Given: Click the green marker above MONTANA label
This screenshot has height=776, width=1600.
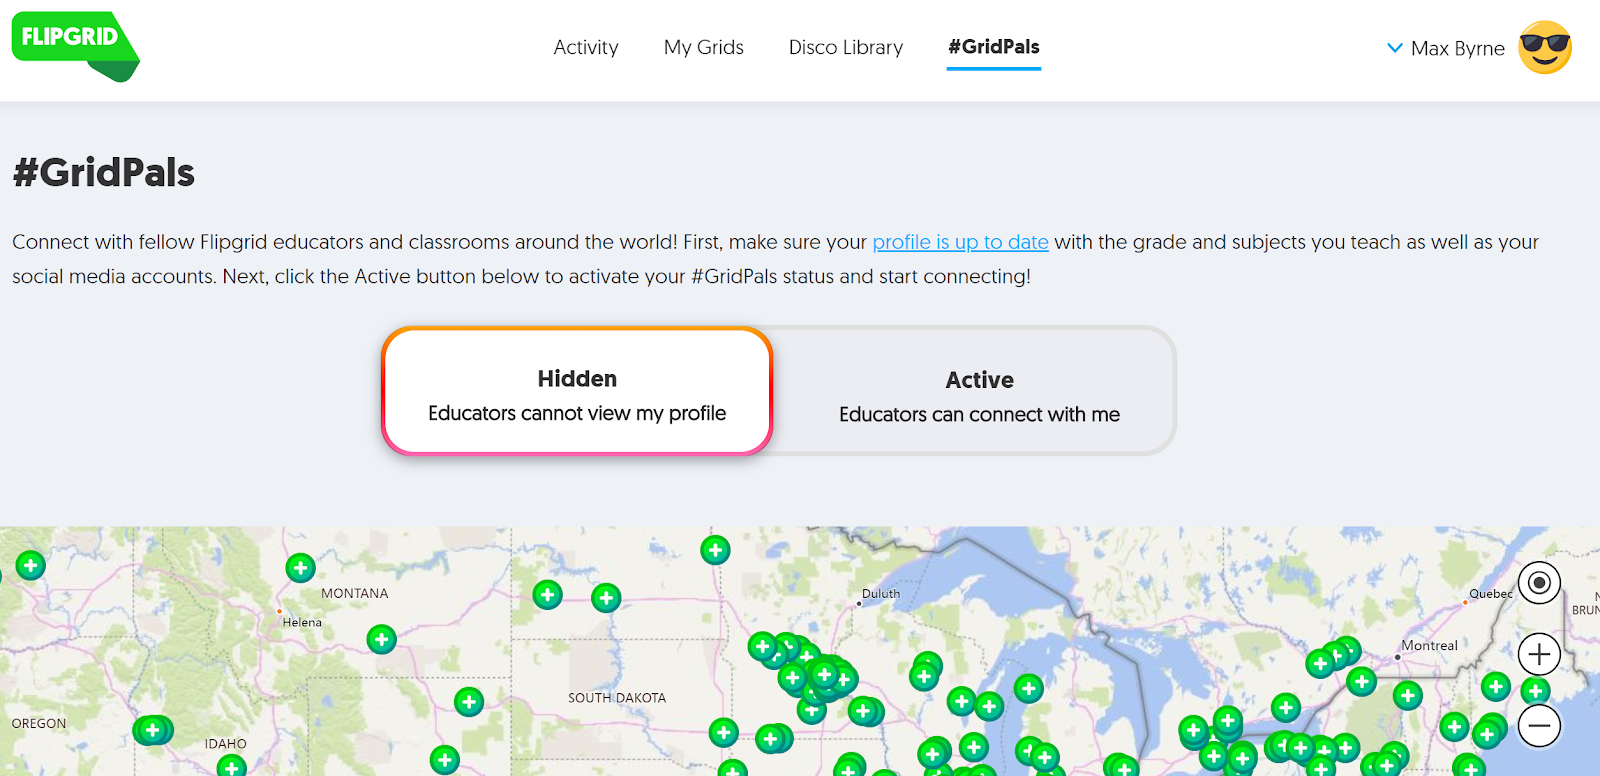Looking at the screenshot, I should point(300,568).
